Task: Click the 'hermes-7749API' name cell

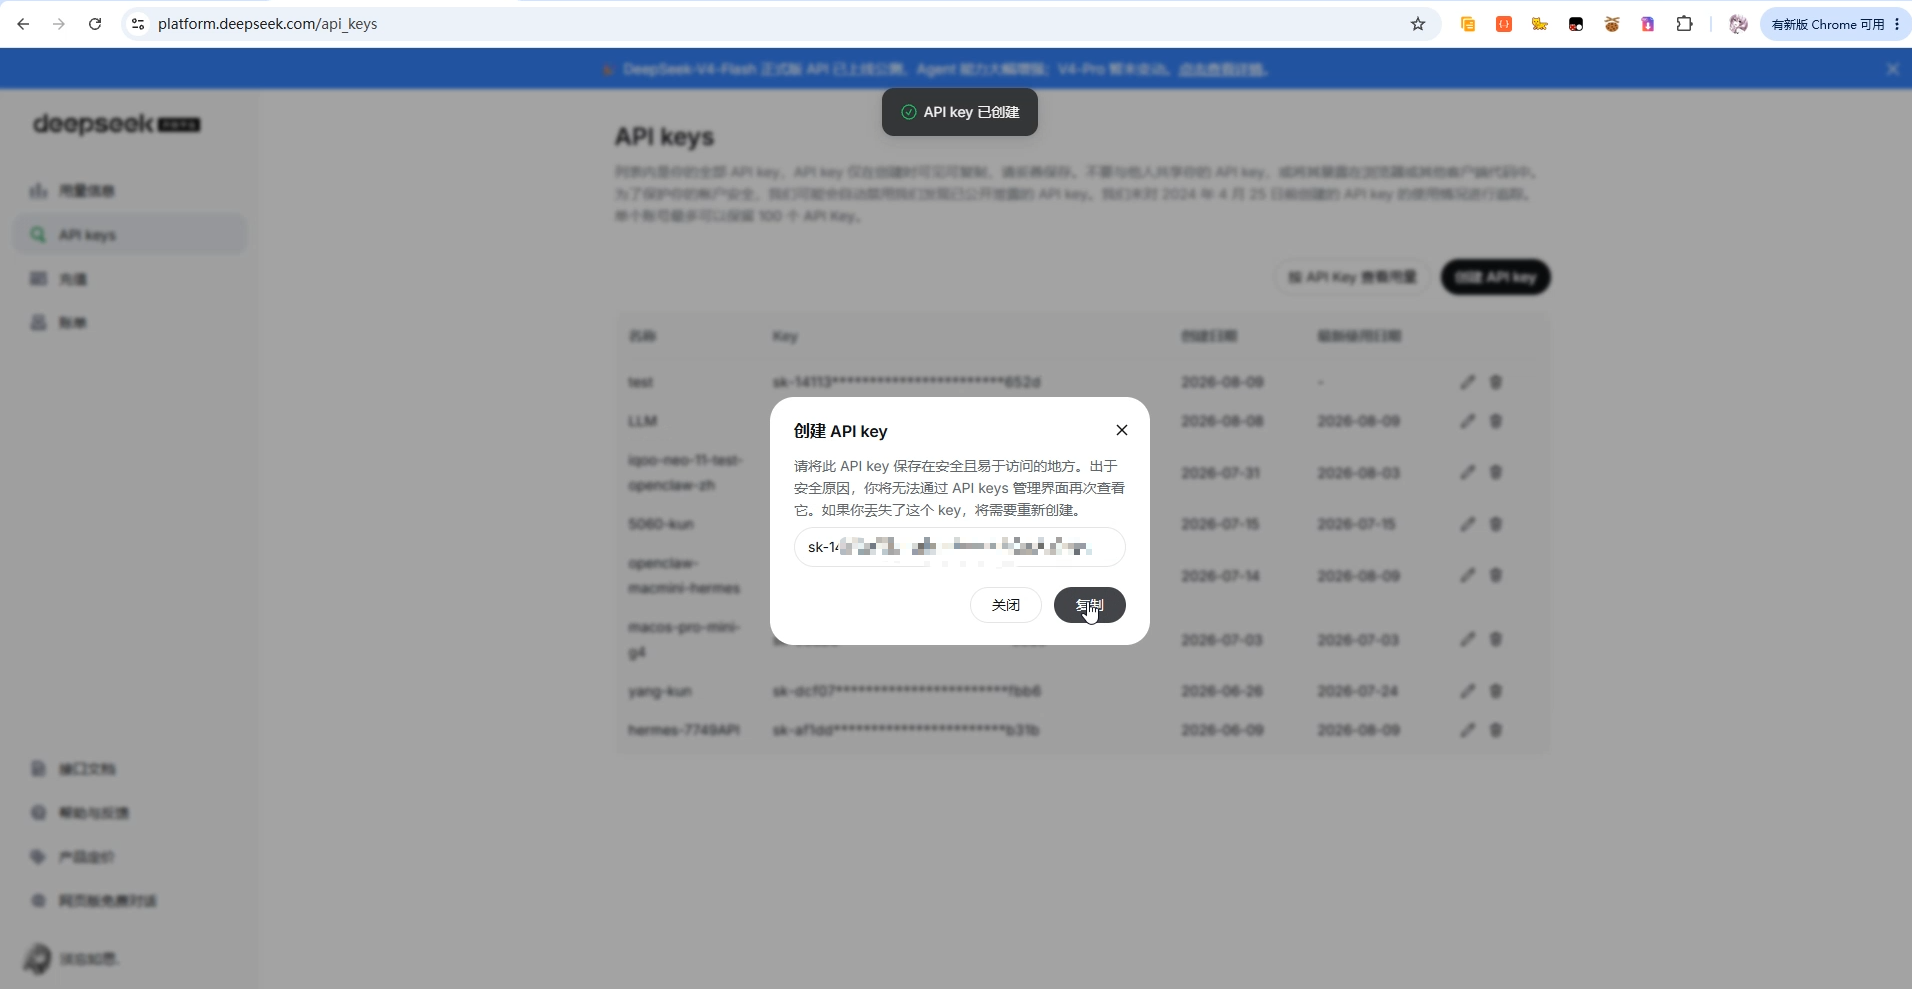Action: click(x=684, y=730)
